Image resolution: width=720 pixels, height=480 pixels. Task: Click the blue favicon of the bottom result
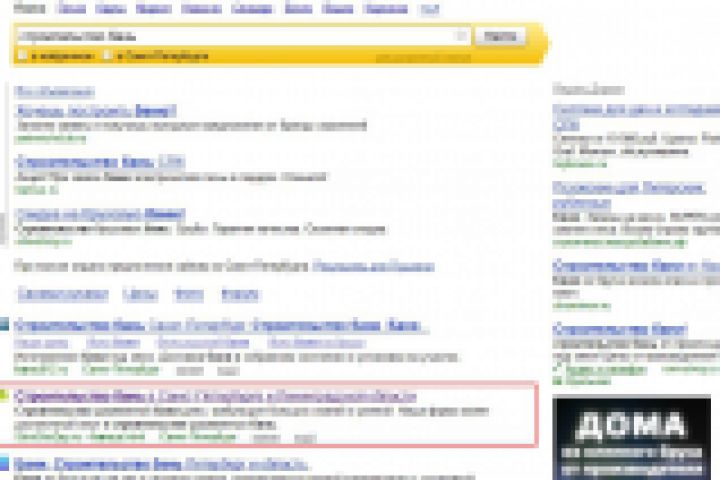pos(4,463)
